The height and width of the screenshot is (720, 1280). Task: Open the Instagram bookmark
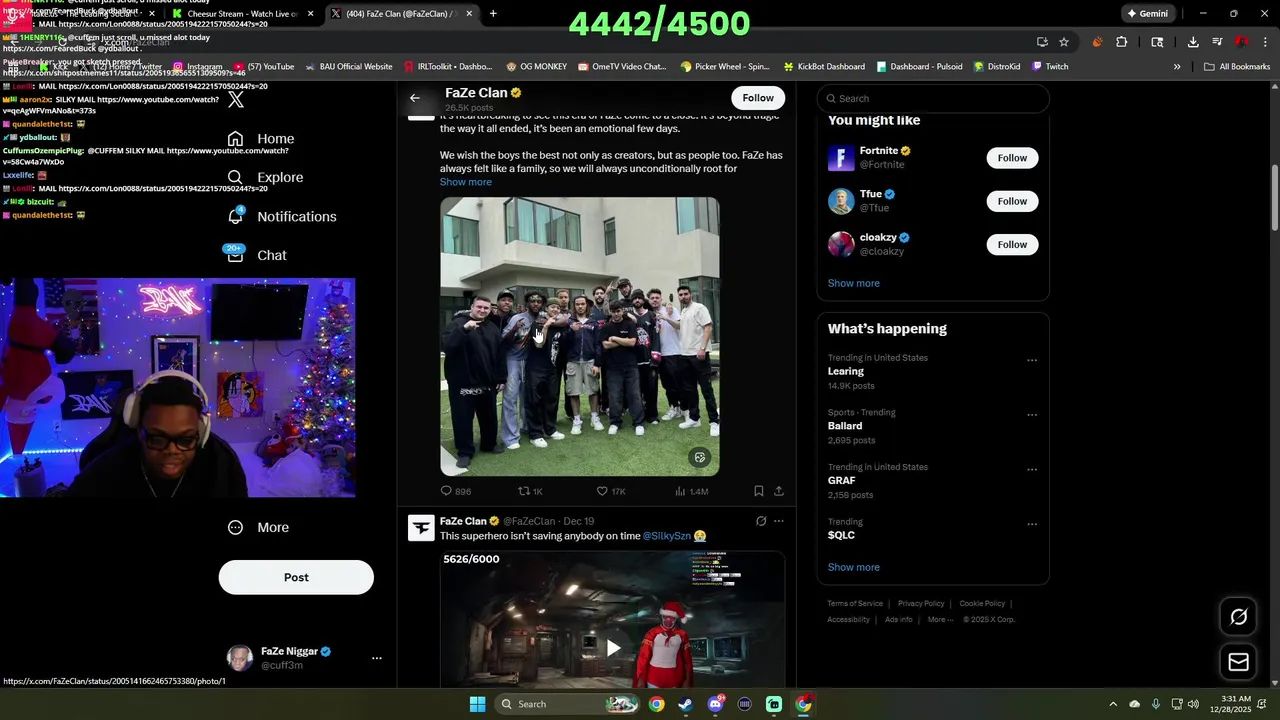(197, 67)
